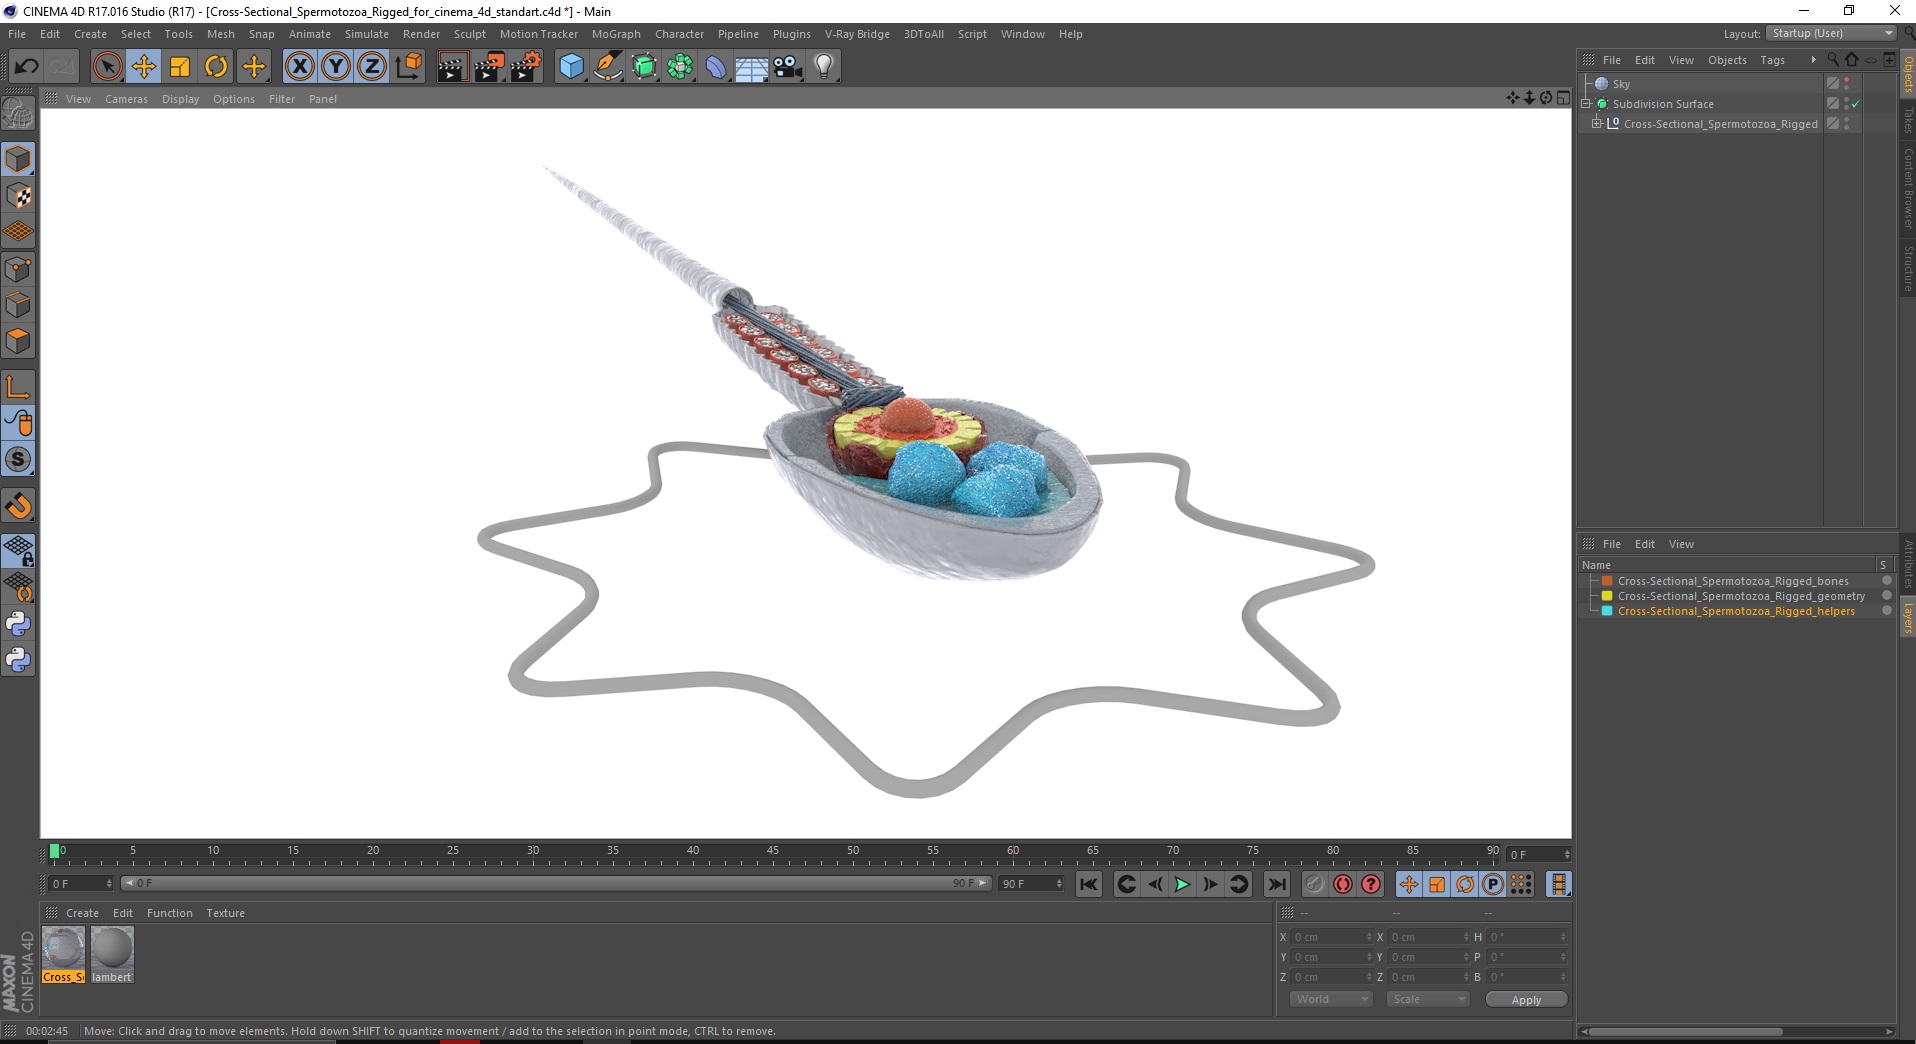Expand Cross-Sectional_Spermotozoa_Rigged object
The height and width of the screenshot is (1044, 1916).
point(1597,124)
